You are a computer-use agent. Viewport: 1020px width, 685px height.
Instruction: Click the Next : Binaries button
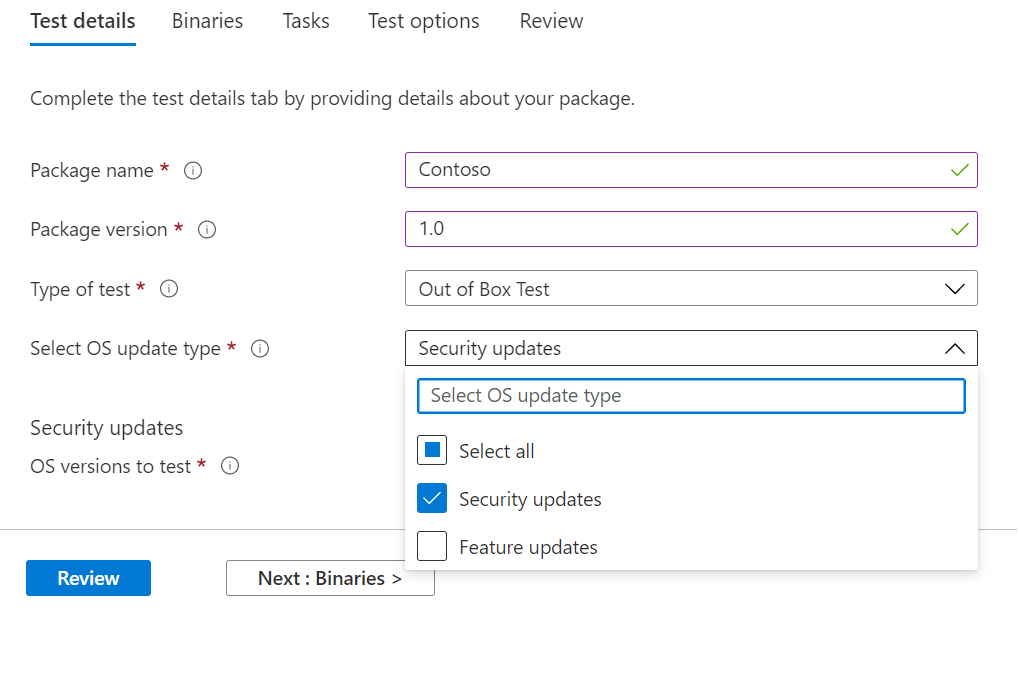330,578
